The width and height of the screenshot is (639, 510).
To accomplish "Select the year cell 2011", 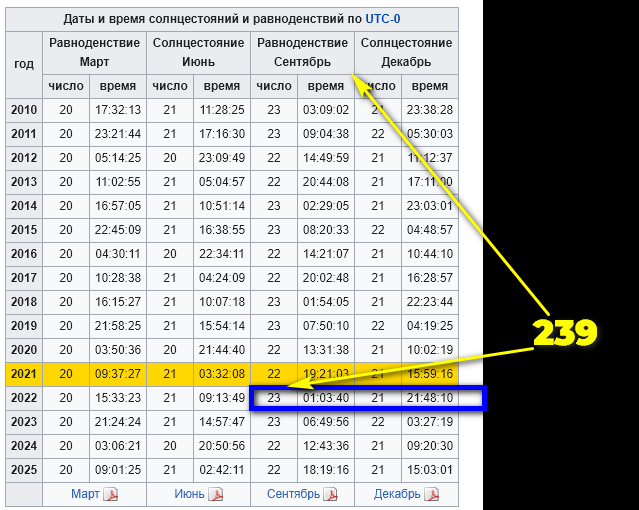I will click(x=24, y=134).
